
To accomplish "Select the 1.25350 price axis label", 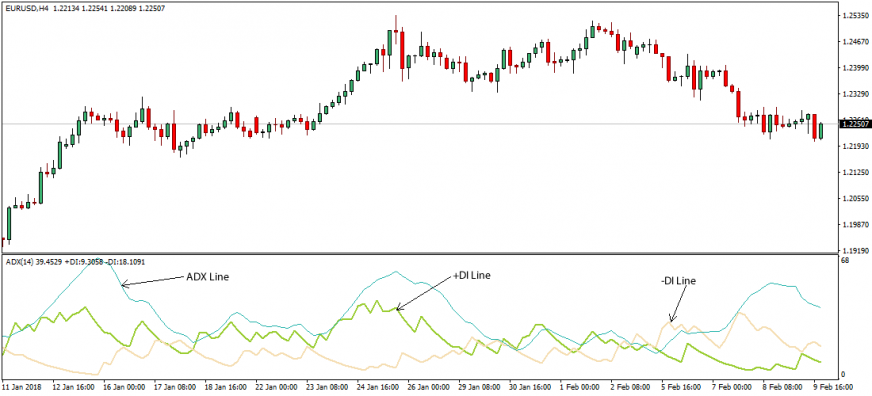I will (x=857, y=17).
